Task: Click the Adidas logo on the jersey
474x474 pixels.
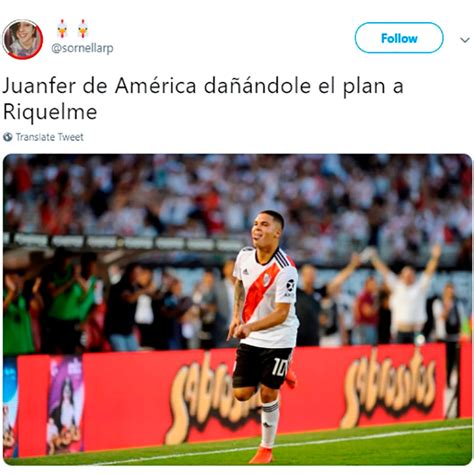Action: pos(246,272)
